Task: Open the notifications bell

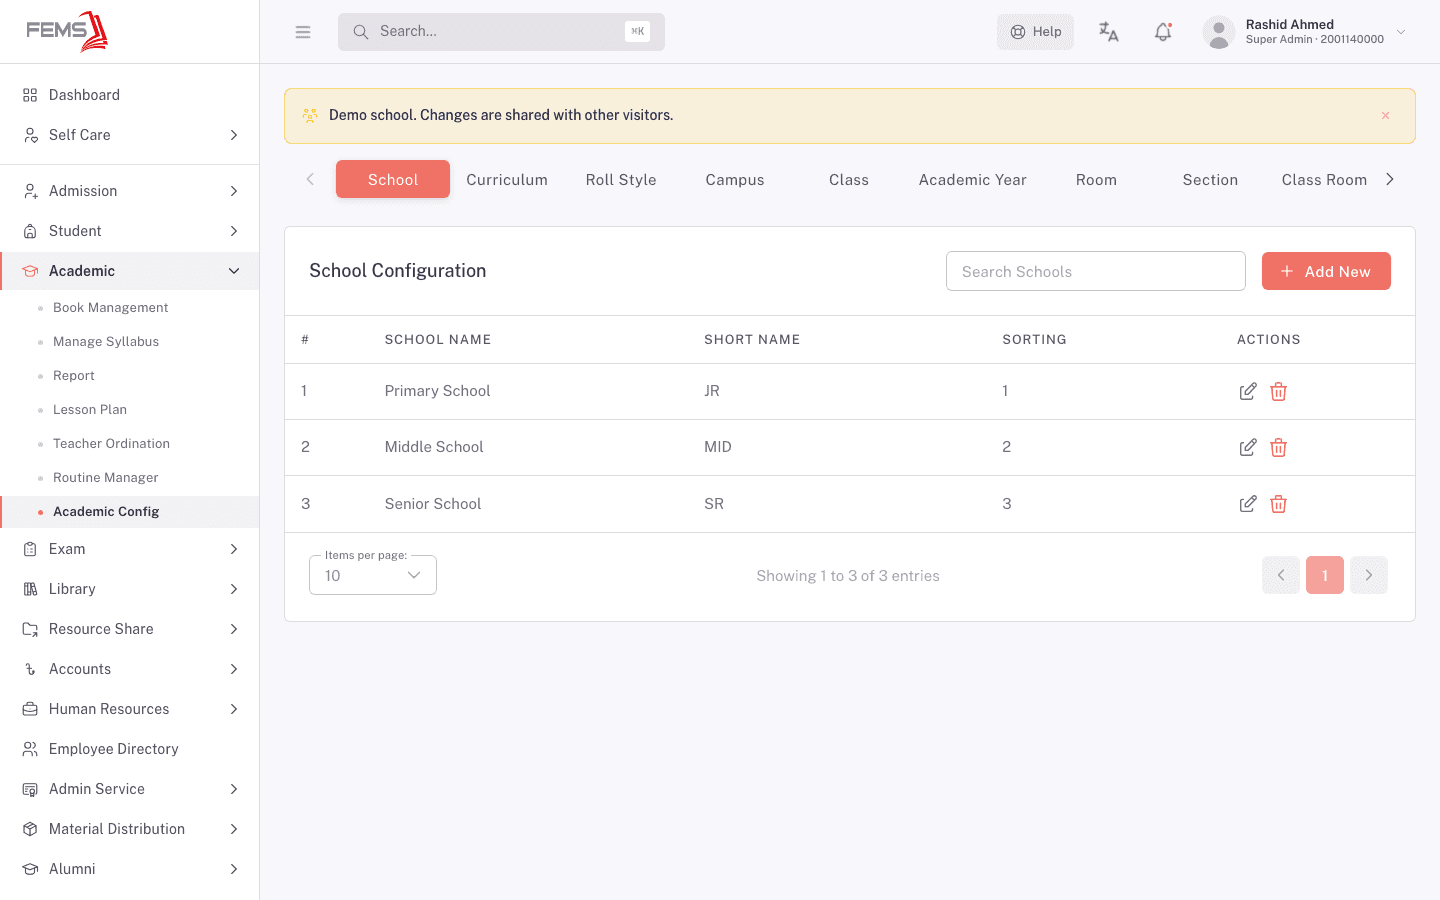Action: (x=1163, y=32)
